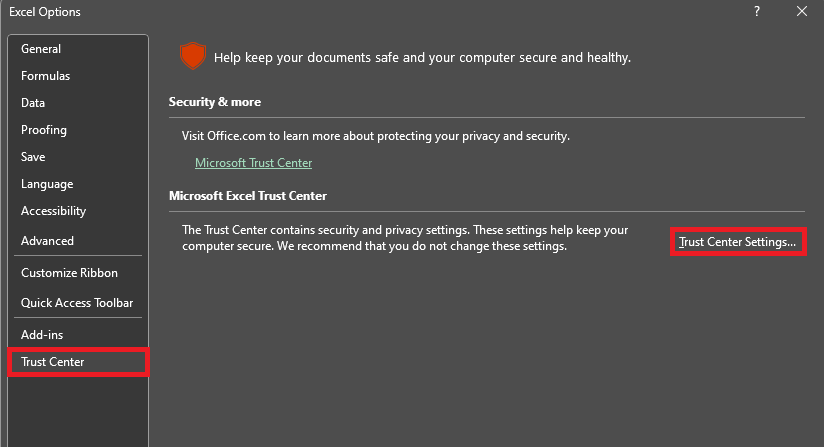Open the Accessibility options
This screenshot has height=447, width=824.
pyautogui.click(x=53, y=211)
